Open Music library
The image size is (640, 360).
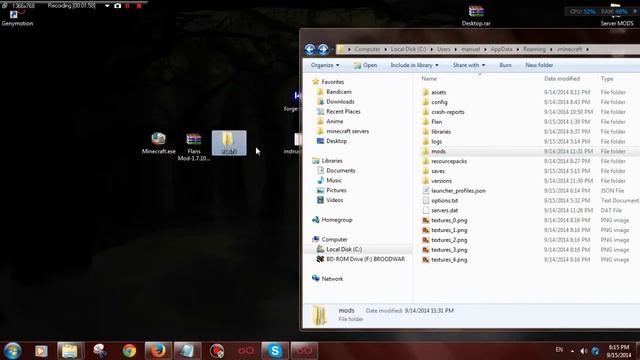click(x=329, y=180)
